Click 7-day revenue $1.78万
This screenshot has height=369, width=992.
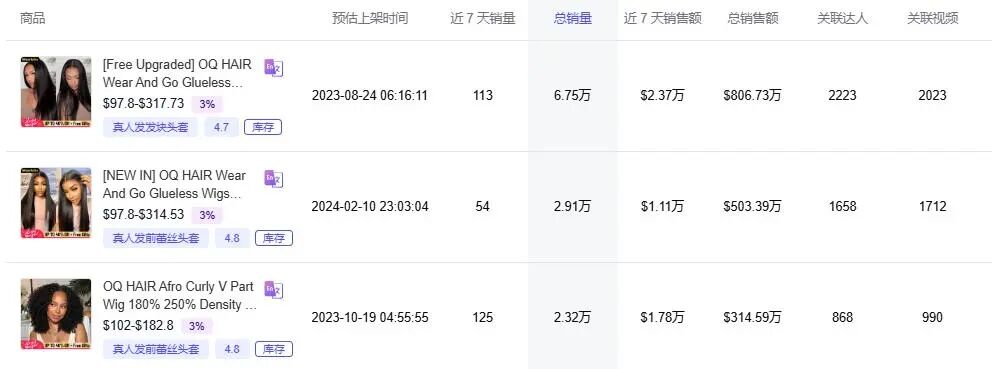[x=662, y=317]
